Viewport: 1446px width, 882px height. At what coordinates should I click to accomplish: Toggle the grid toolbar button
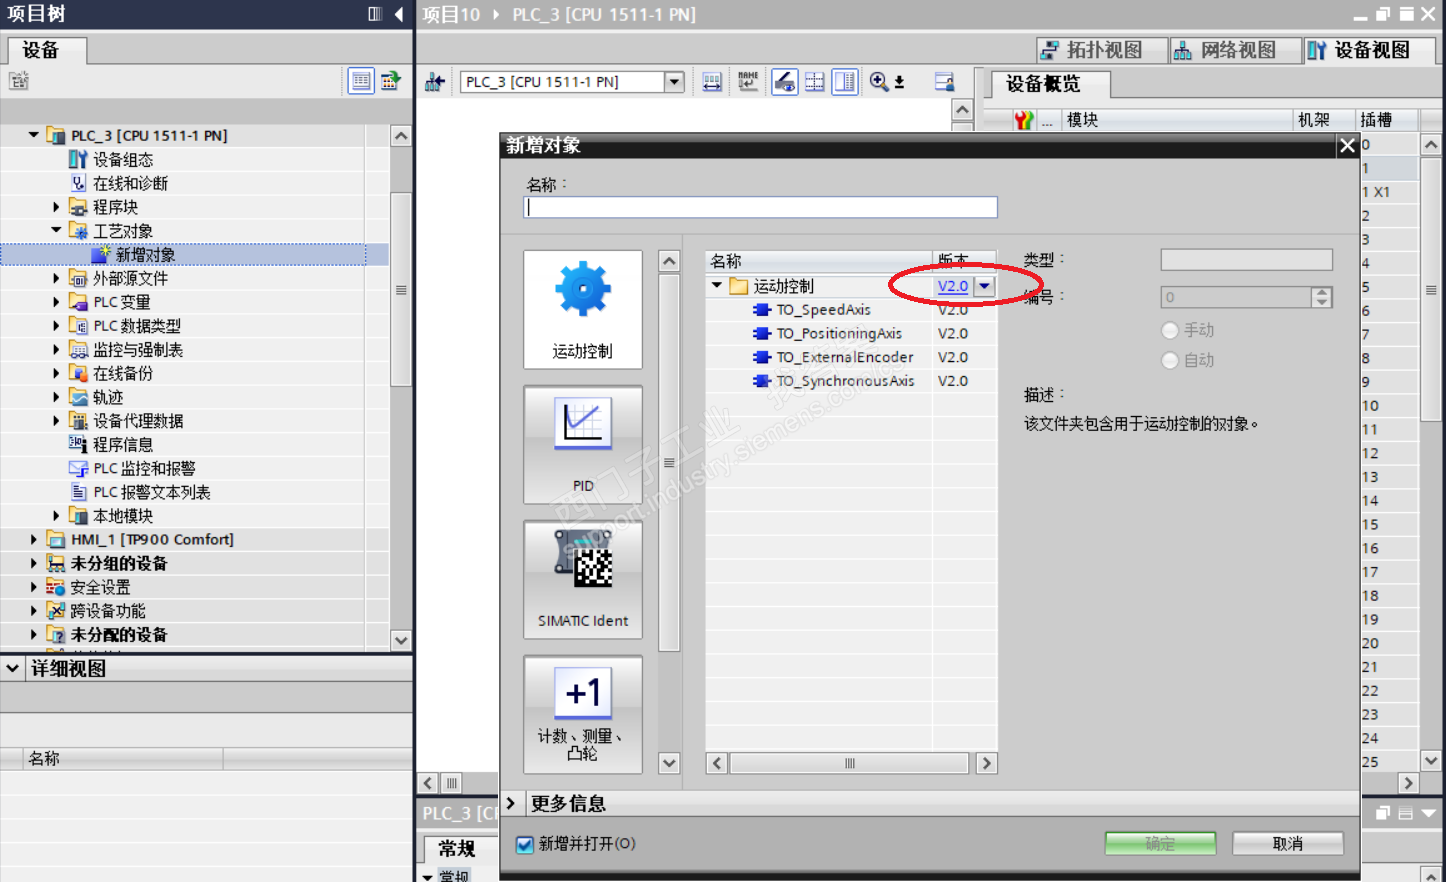pyautogui.click(x=815, y=82)
